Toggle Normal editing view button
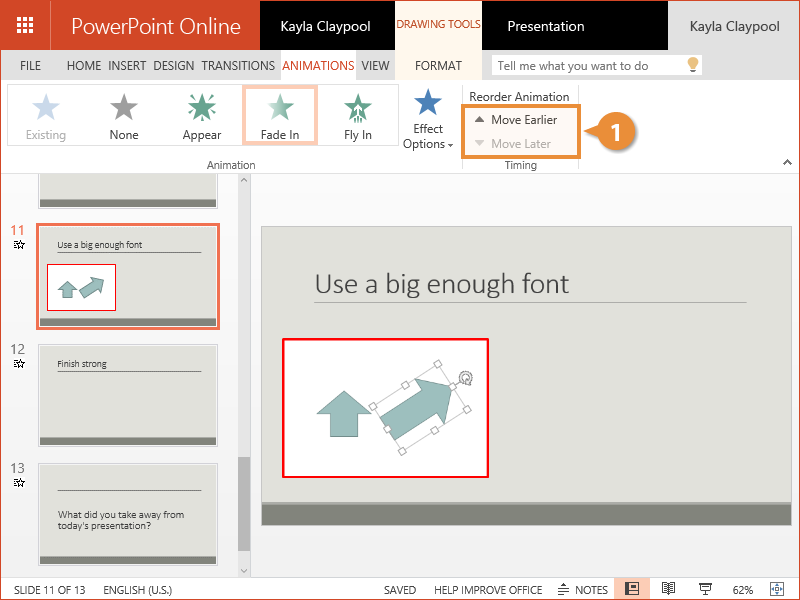 (x=632, y=589)
